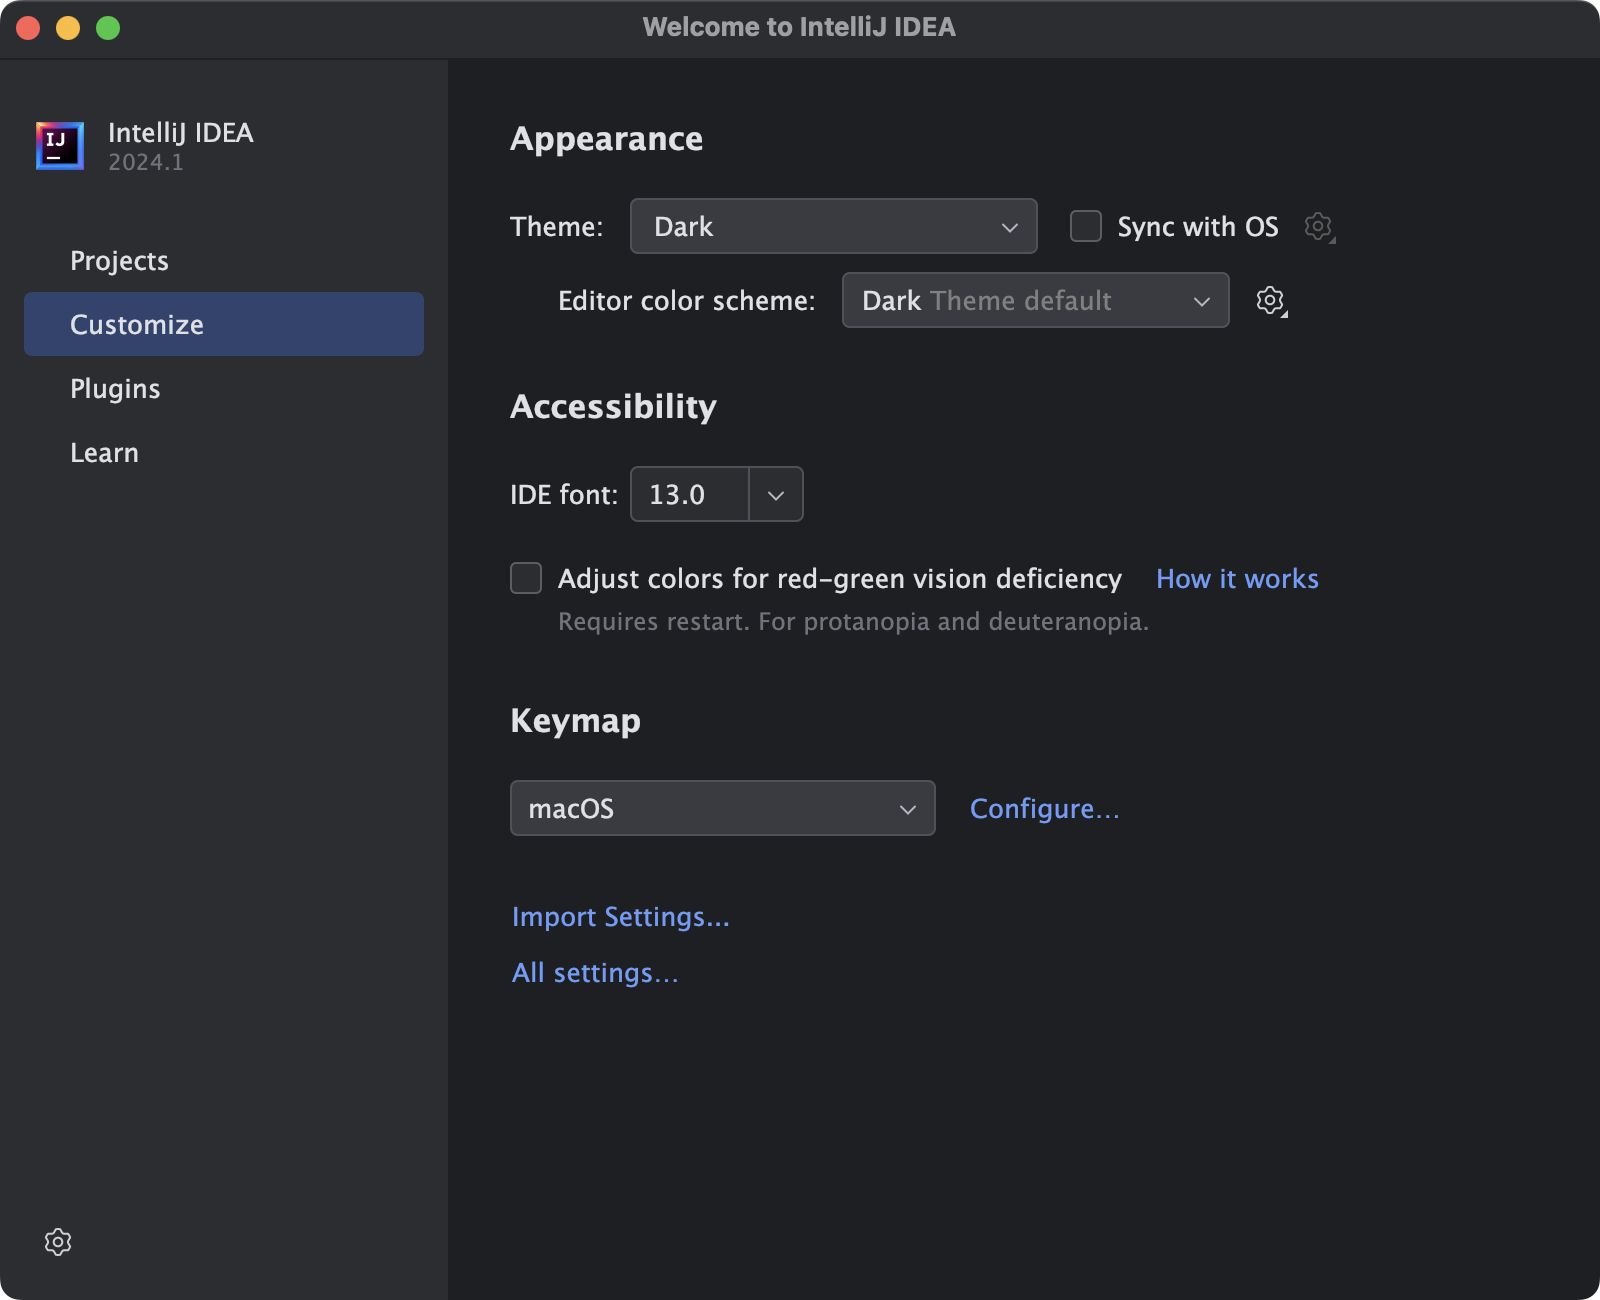Open the Learn tab
Screen dimensions: 1600x1300
224,452
